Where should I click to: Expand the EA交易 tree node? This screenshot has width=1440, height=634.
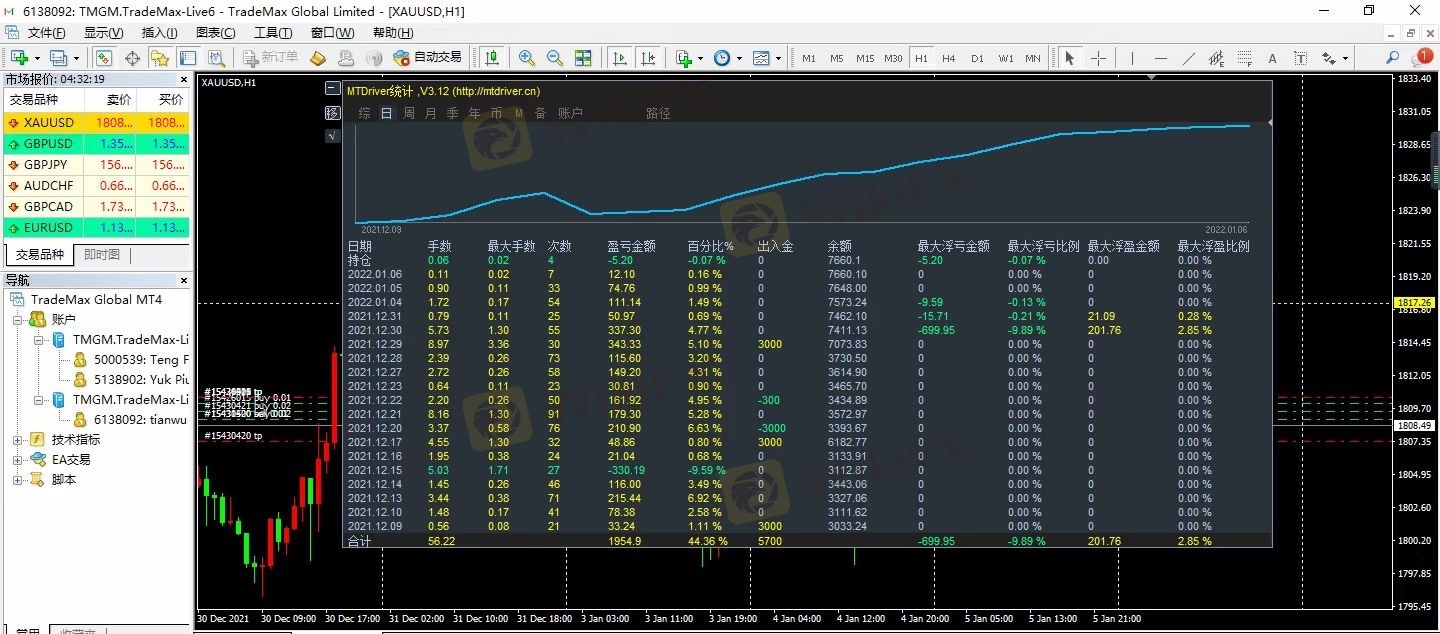tap(18, 460)
